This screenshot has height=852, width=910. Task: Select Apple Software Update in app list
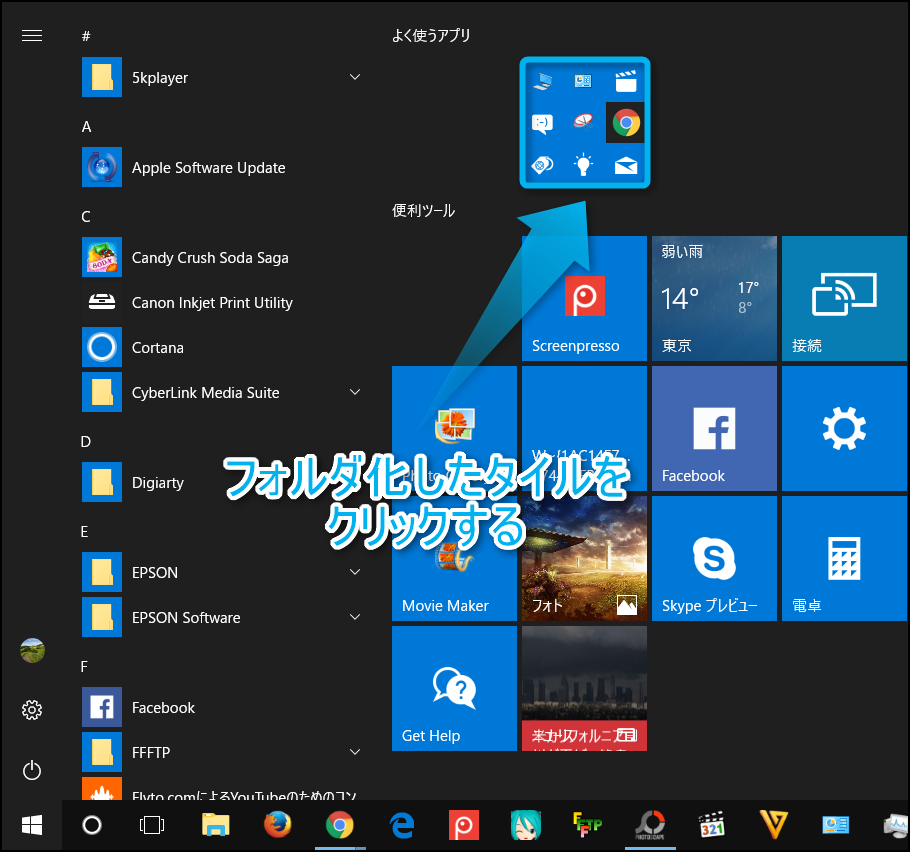pos(208,168)
